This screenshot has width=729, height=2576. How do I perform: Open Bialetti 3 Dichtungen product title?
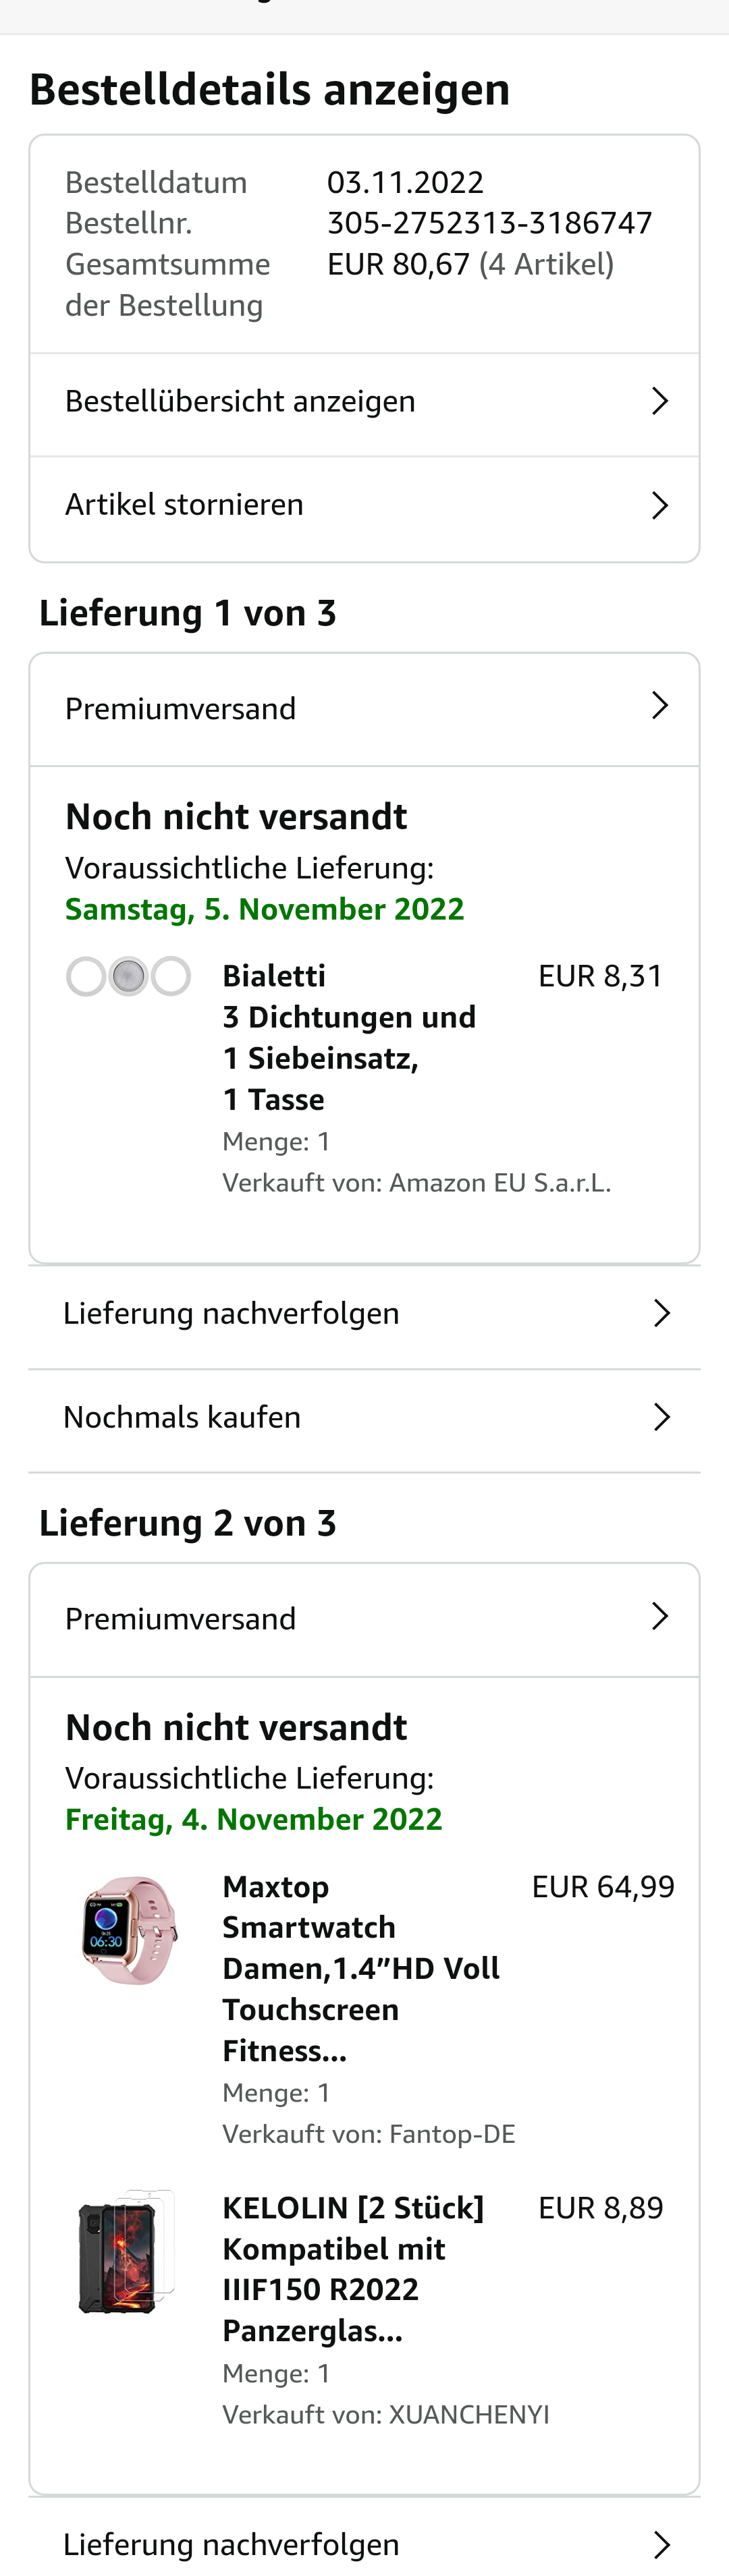coord(348,1037)
